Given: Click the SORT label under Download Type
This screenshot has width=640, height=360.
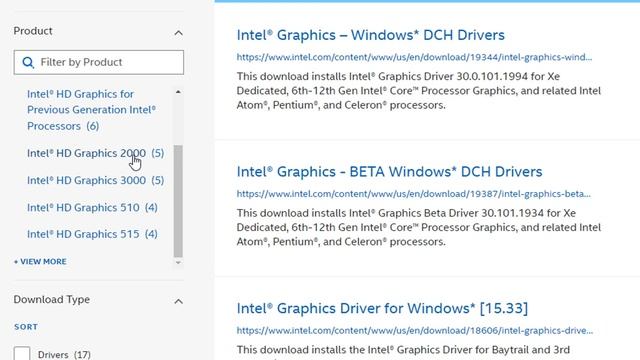Looking at the screenshot, I should pos(26,327).
